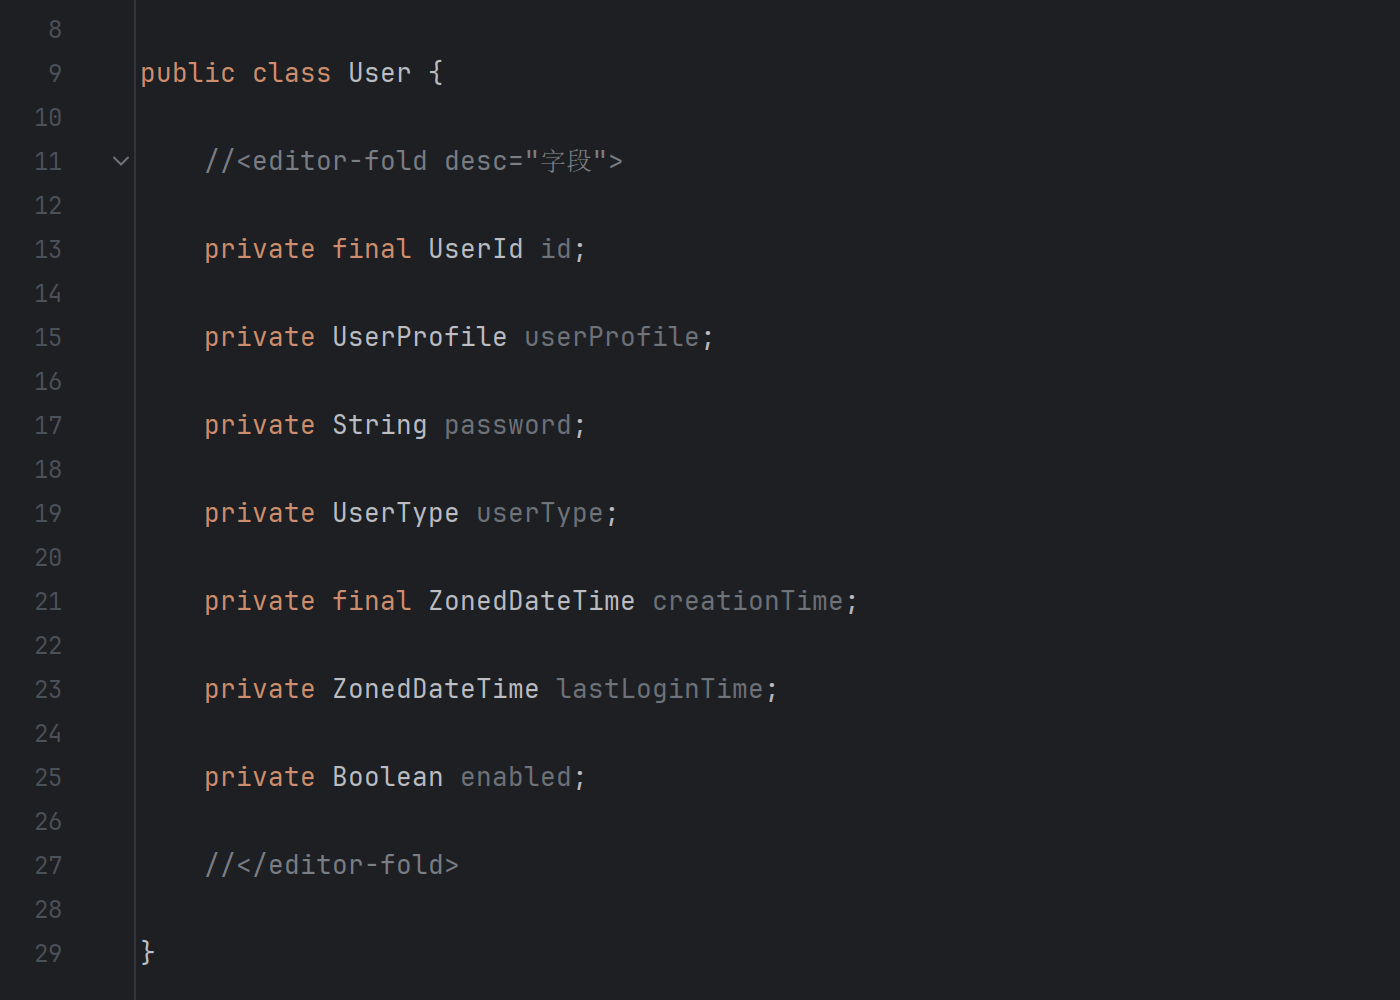Click the UserType type name
The image size is (1400, 1000).
point(396,513)
